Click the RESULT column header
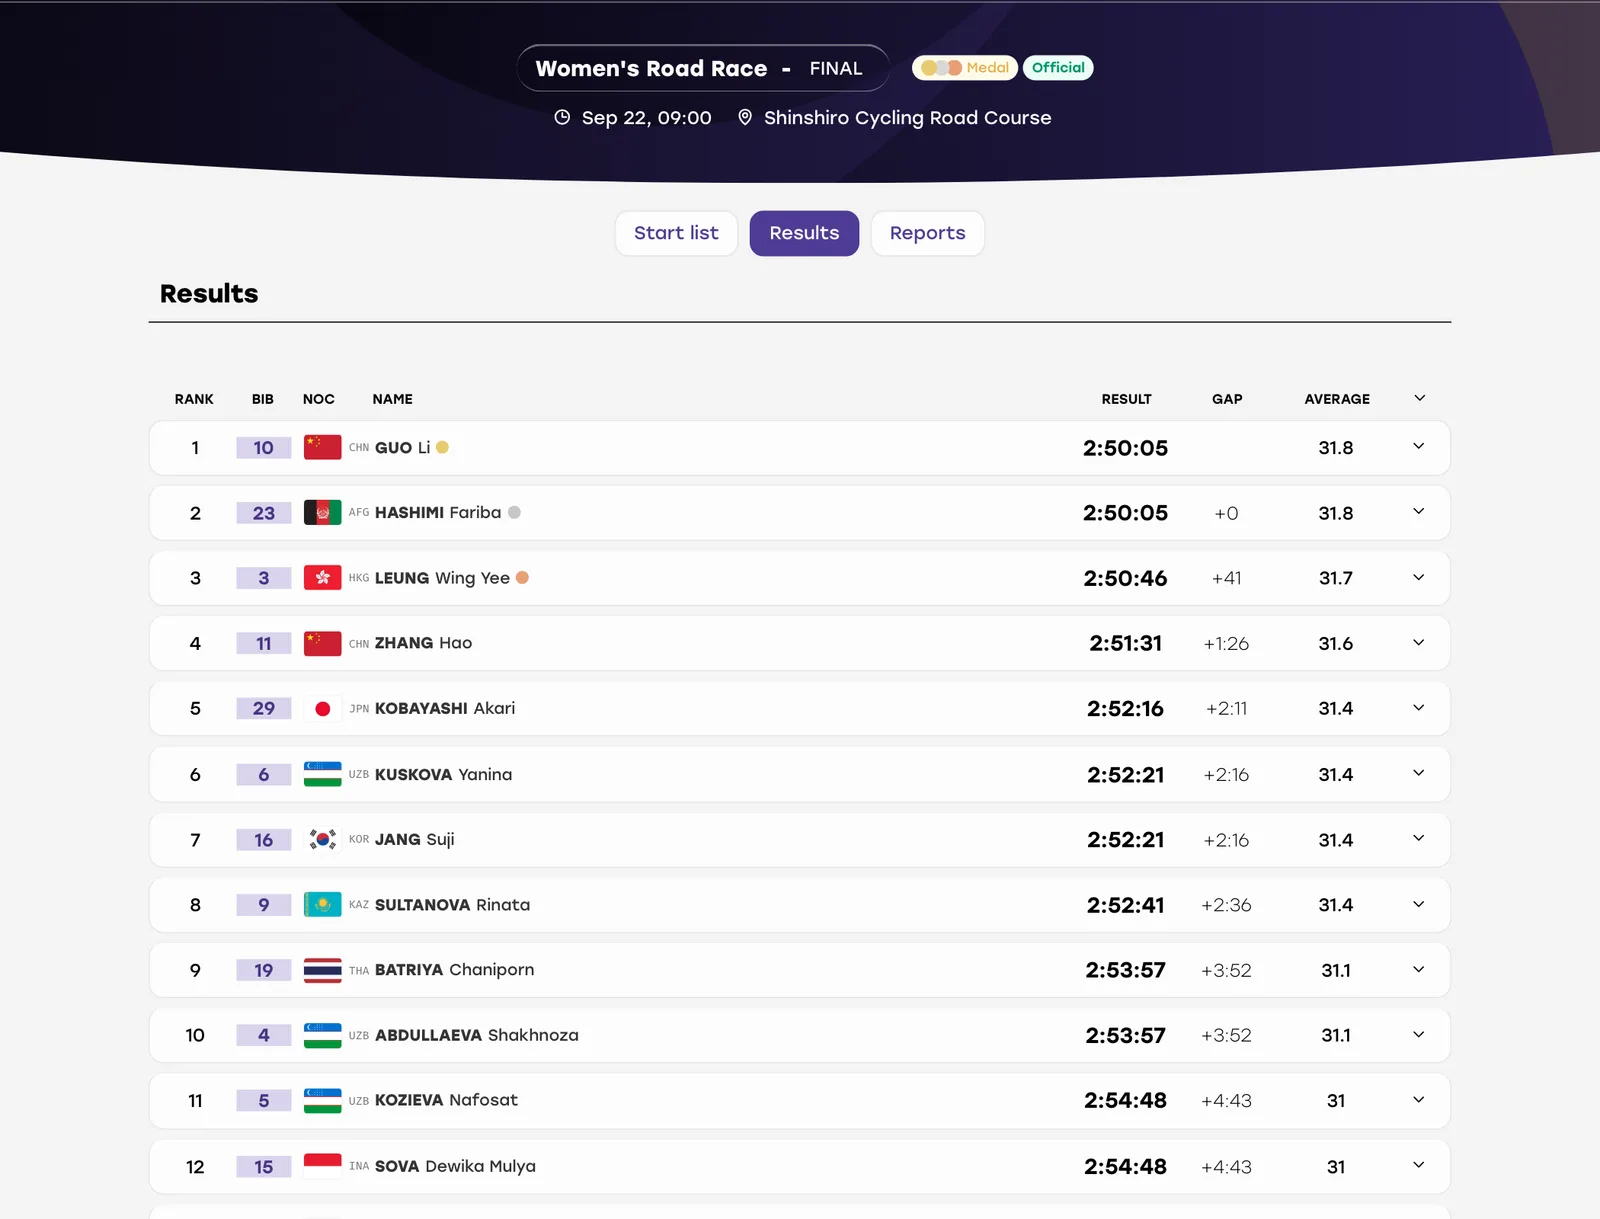Screen dimensions: 1600x1219 click(1127, 399)
